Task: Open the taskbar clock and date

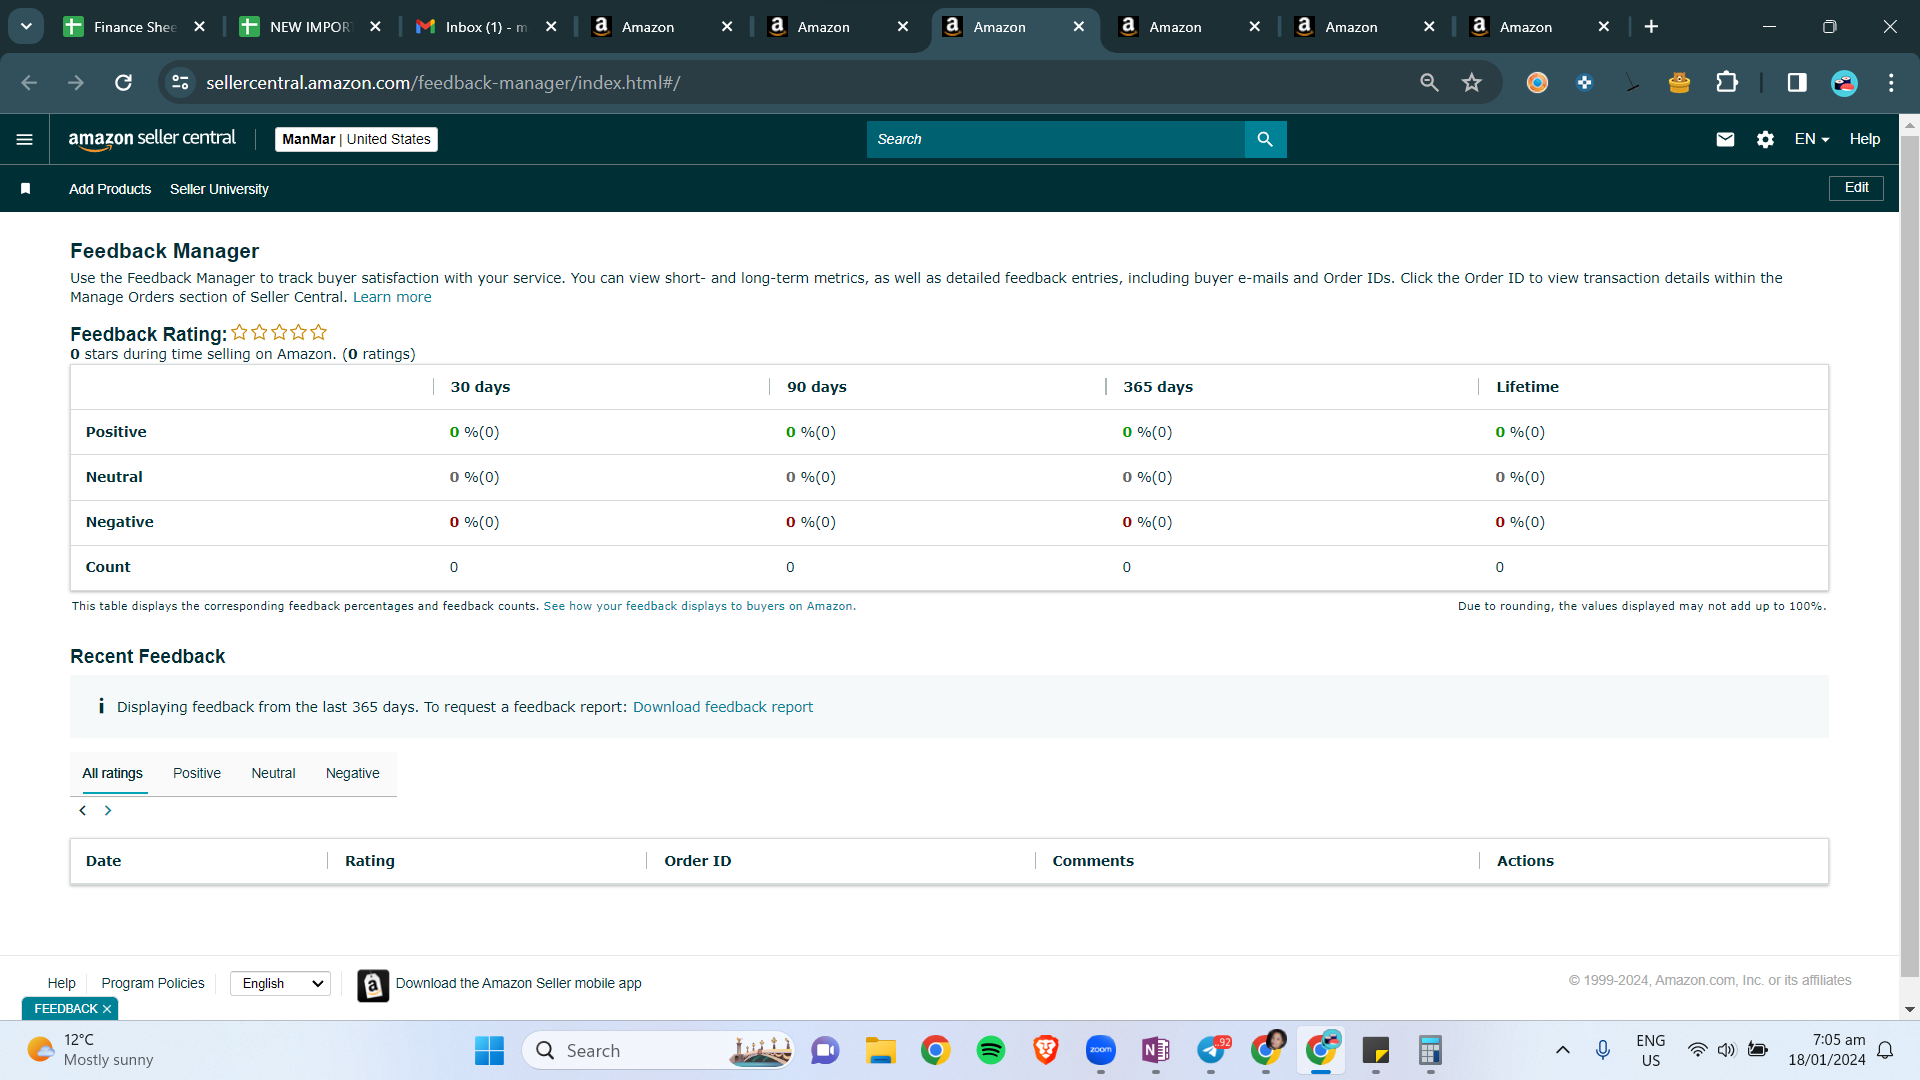Action: click(1826, 1050)
